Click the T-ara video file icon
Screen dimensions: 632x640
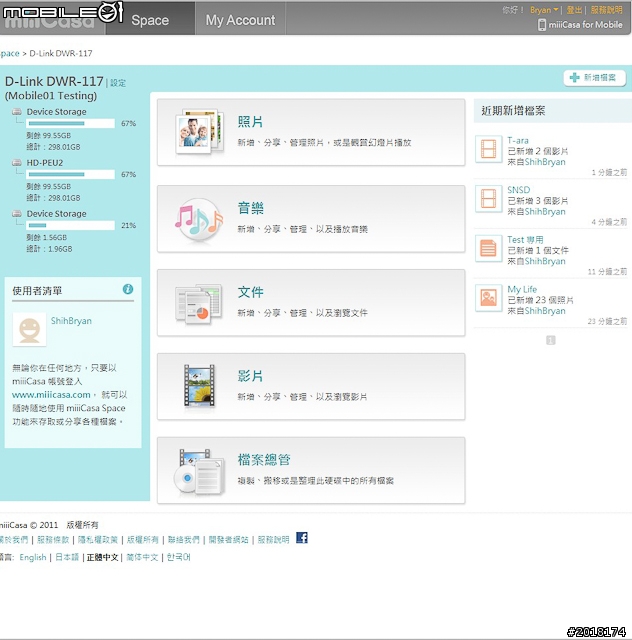pos(488,149)
